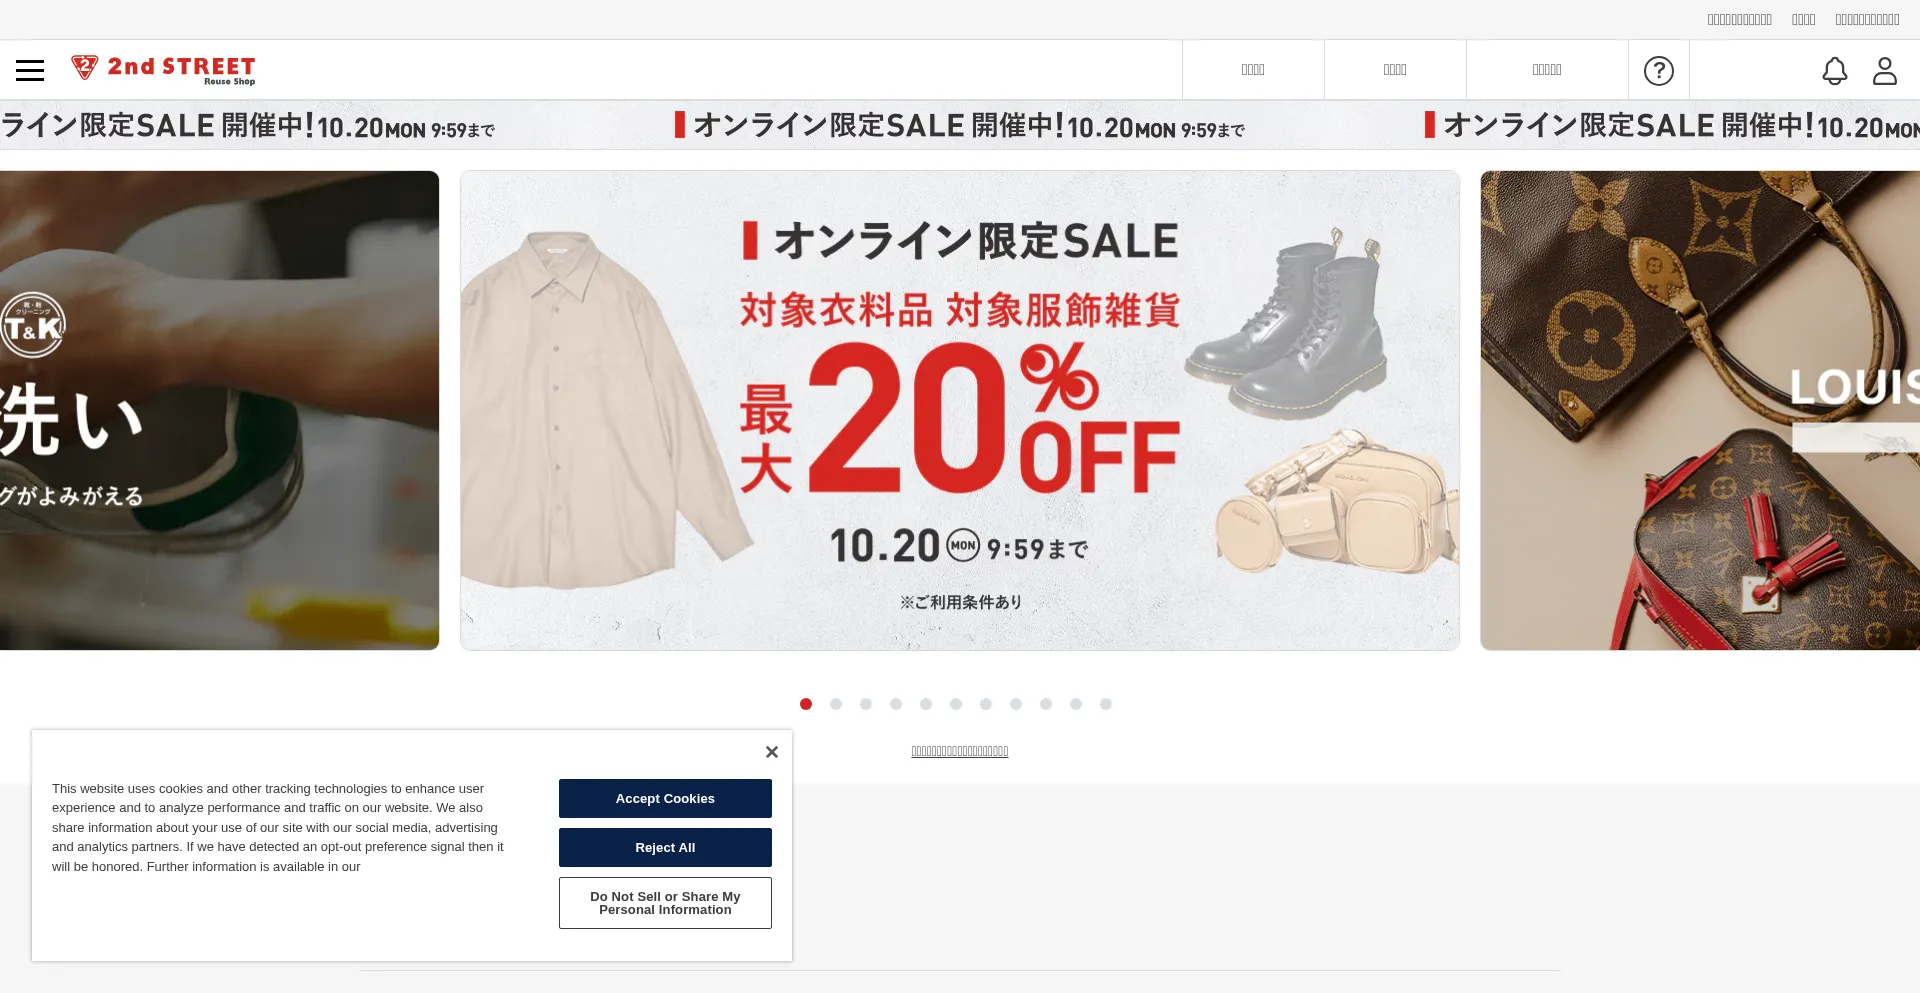Image resolution: width=1920 pixels, height=993 pixels.
Task: Open the hamburger menu
Action: pos(30,70)
